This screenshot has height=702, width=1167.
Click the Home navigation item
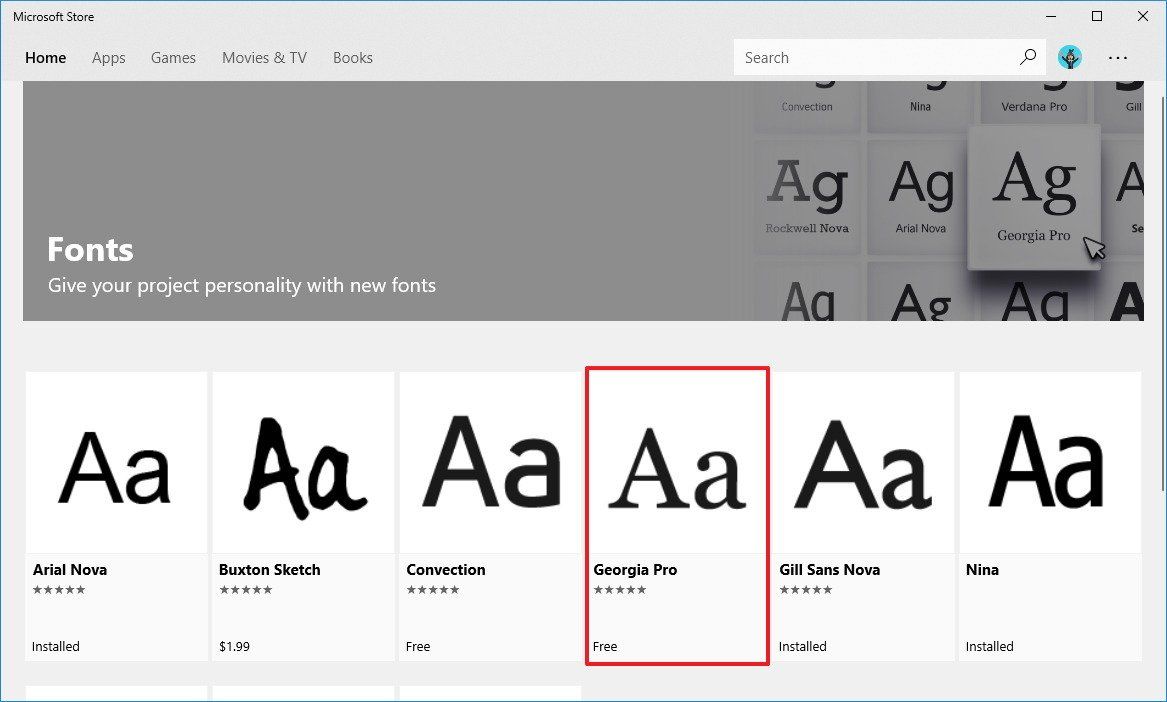[x=45, y=57]
